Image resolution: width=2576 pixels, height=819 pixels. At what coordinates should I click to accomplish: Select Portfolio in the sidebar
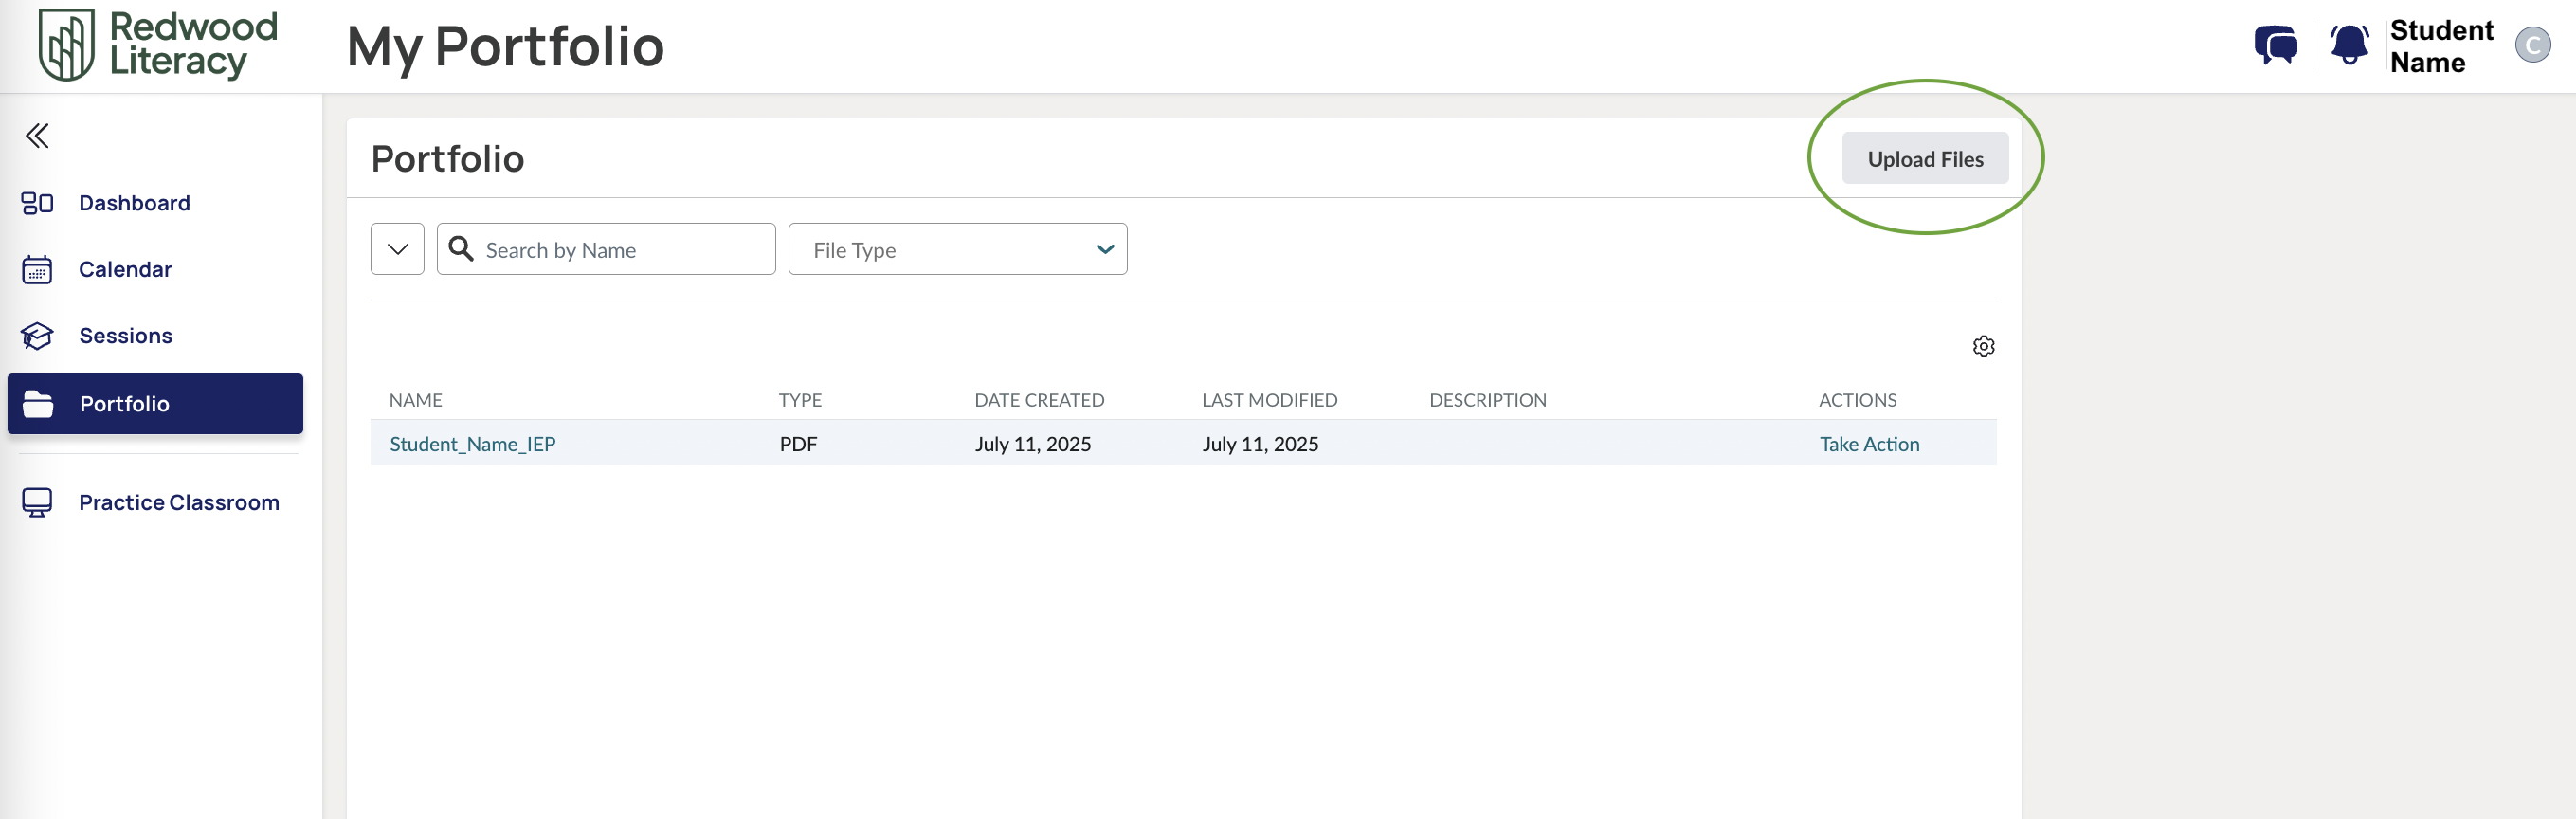pyautogui.click(x=155, y=404)
